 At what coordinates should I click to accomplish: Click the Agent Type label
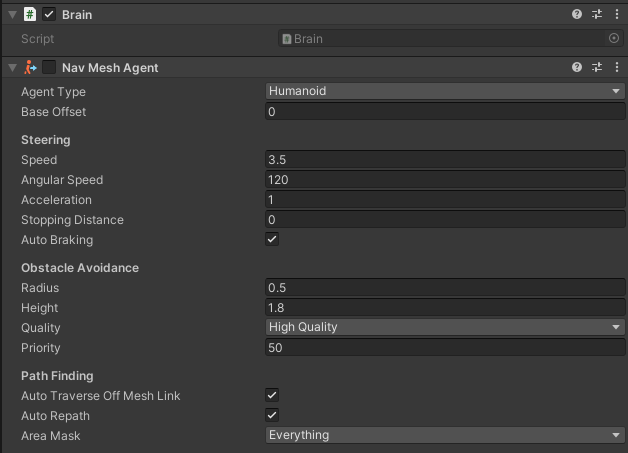tap(53, 92)
